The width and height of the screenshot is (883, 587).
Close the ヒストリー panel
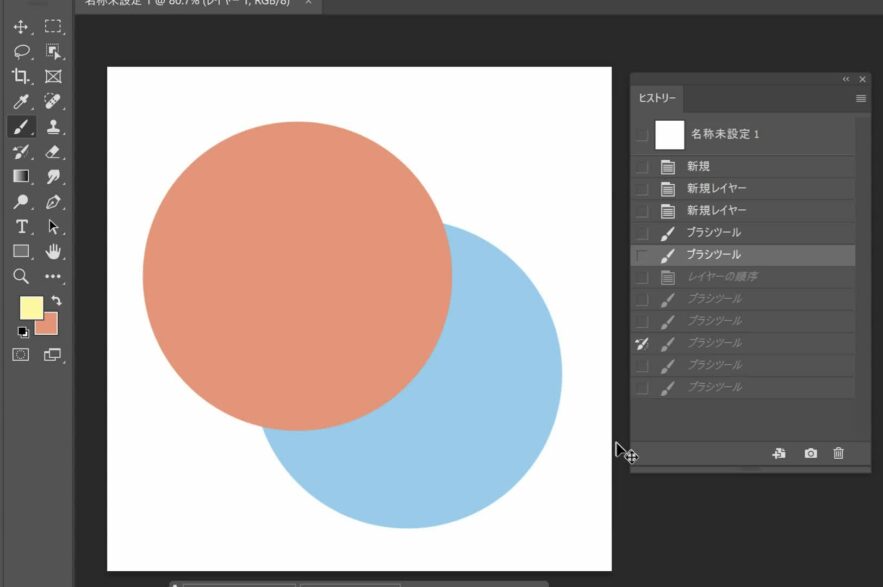point(862,79)
